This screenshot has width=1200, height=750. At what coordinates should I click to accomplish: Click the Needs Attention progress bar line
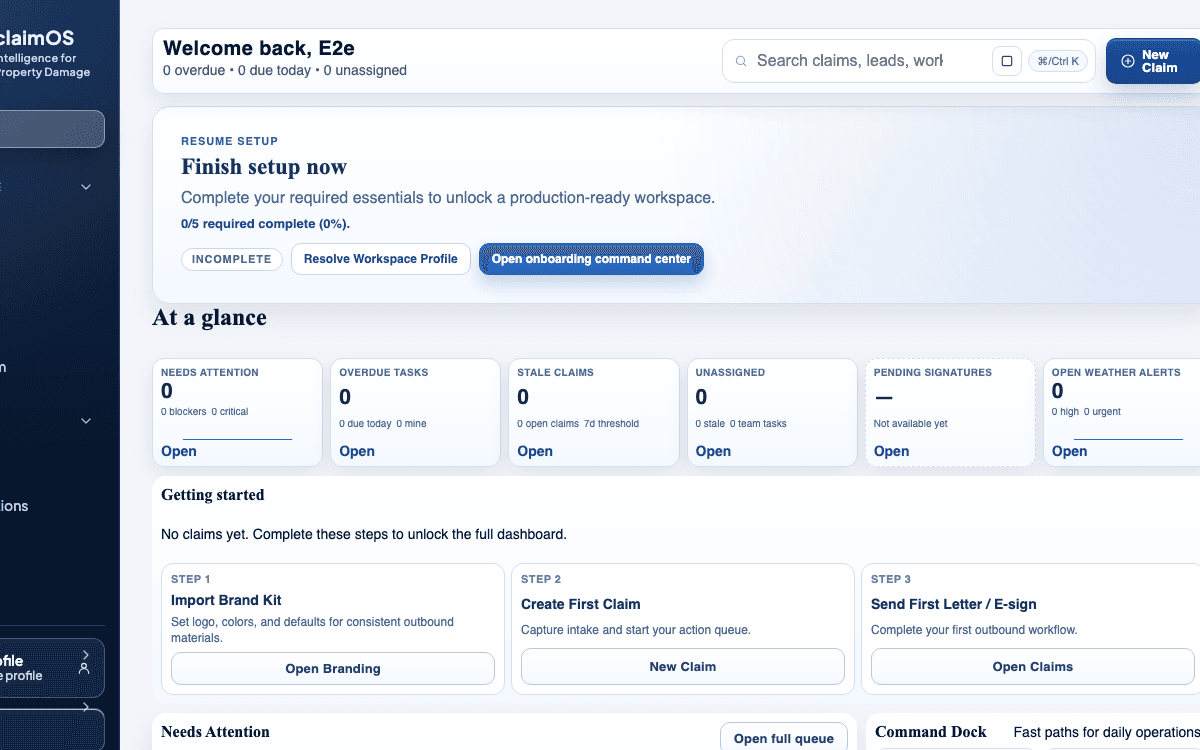click(x=237, y=438)
